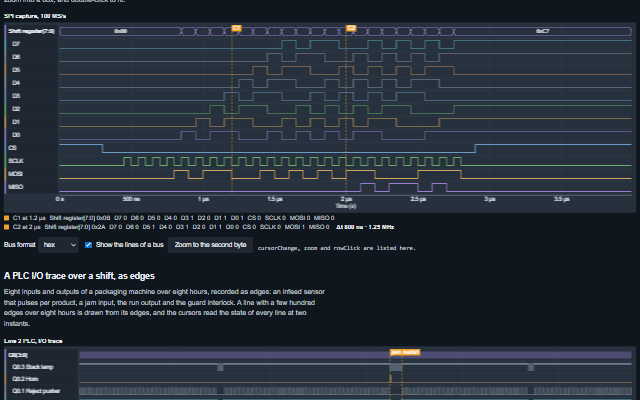Click the '2.5 µs' time axis tick label
The image size is (640, 400).
click(x=418, y=199)
